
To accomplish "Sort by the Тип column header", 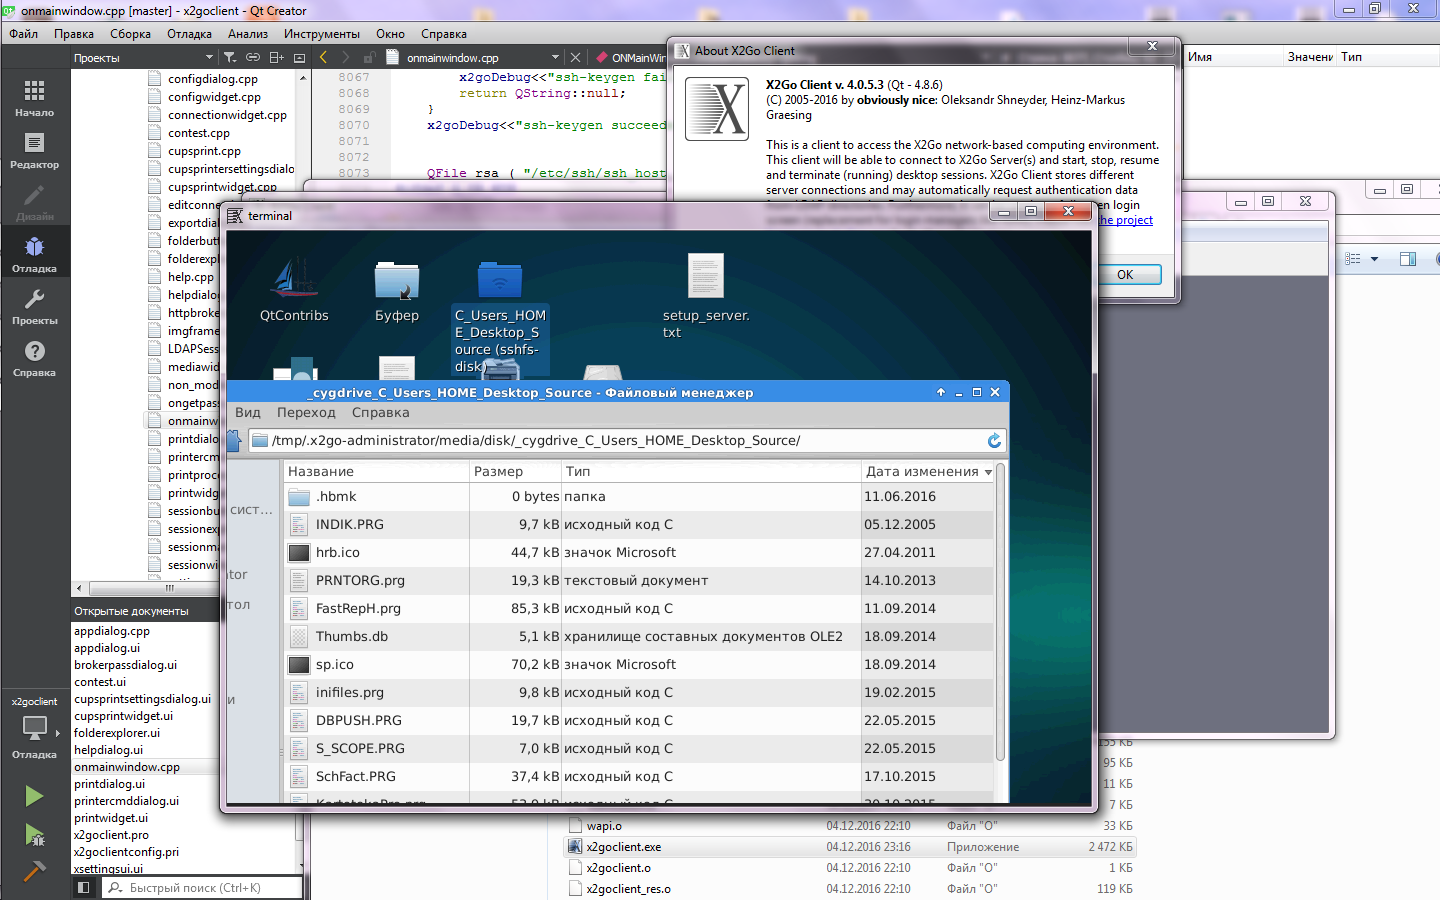I will [711, 471].
